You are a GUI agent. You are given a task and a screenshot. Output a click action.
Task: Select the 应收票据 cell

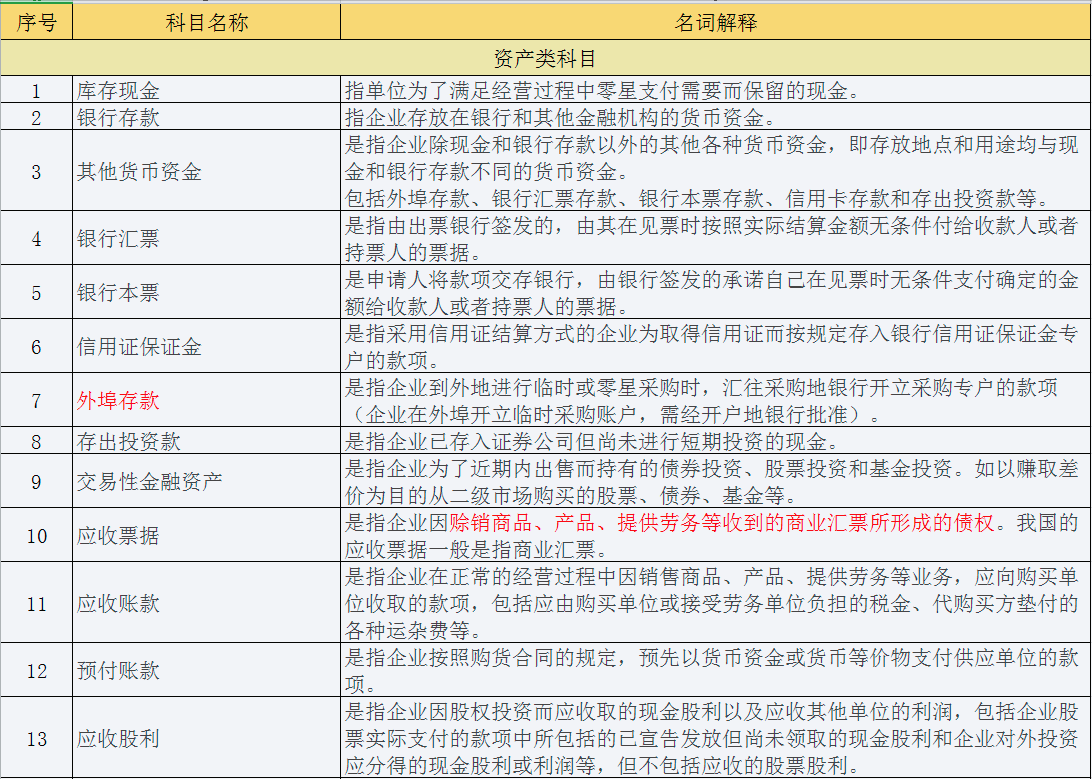pyautogui.click(x=110, y=536)
